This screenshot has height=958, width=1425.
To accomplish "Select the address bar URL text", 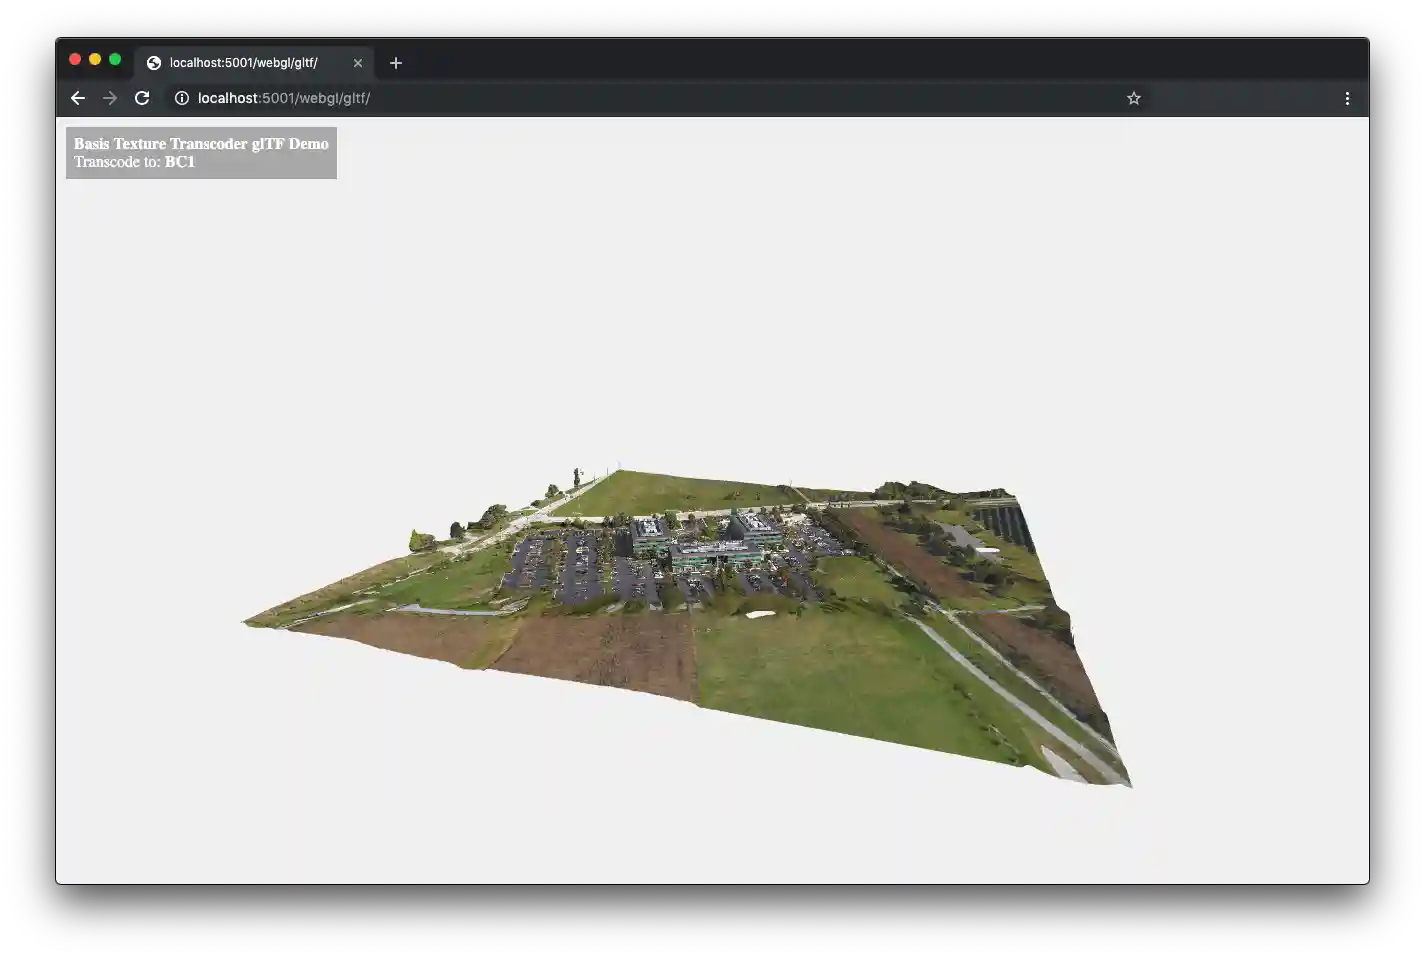I will [x=283, y=98].
